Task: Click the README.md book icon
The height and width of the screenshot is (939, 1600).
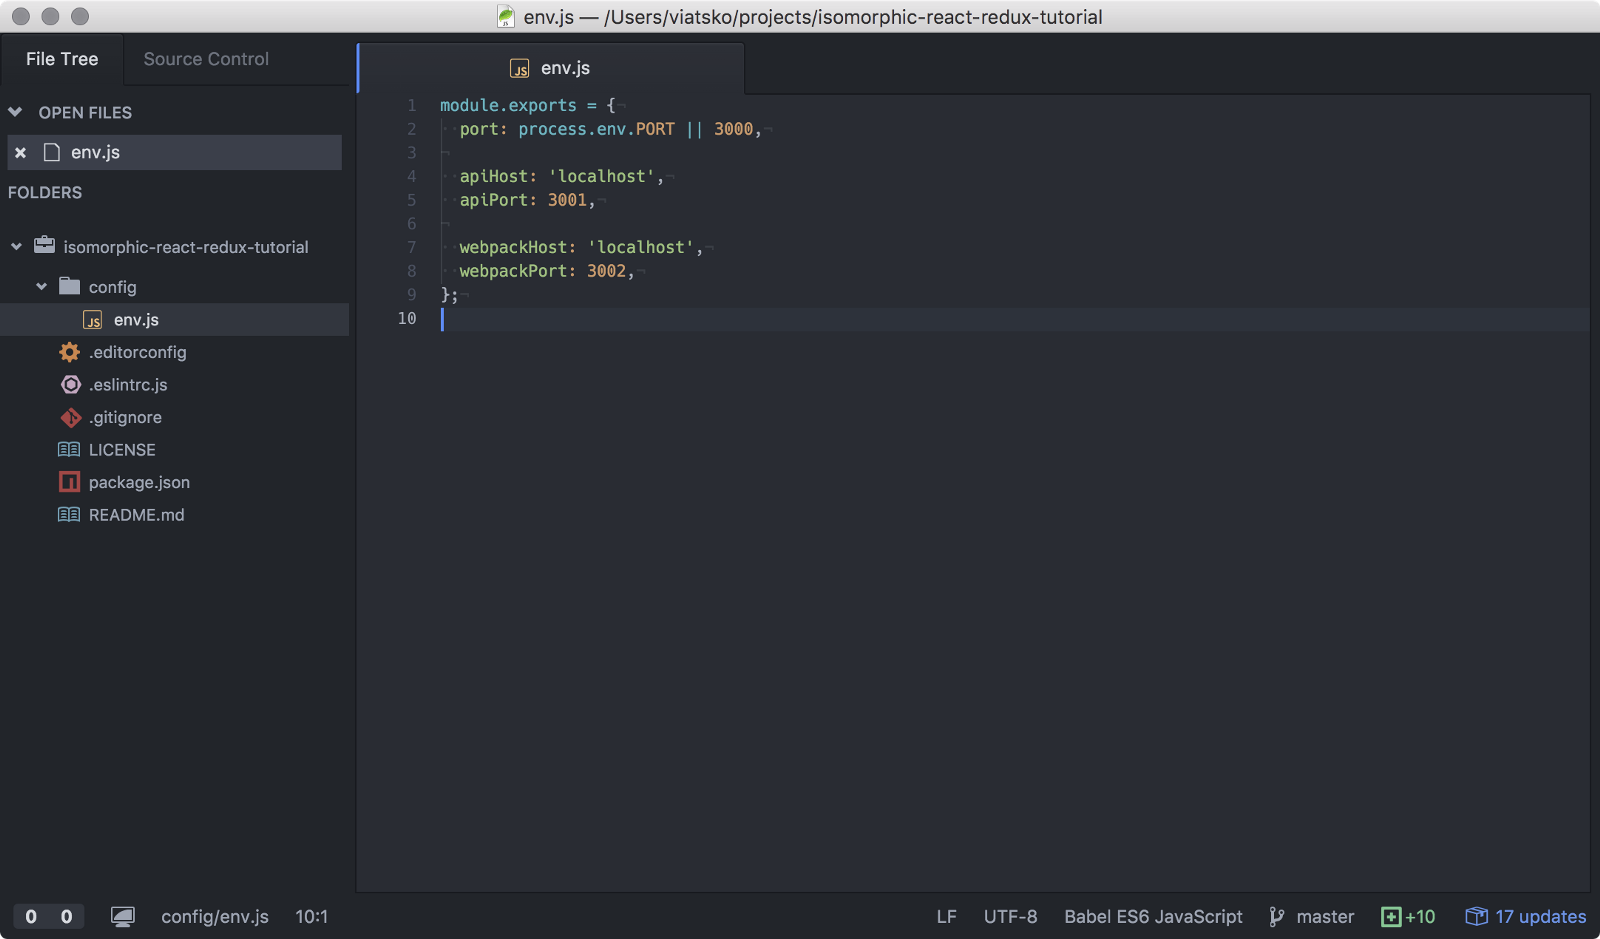Action: coord(69,515)
